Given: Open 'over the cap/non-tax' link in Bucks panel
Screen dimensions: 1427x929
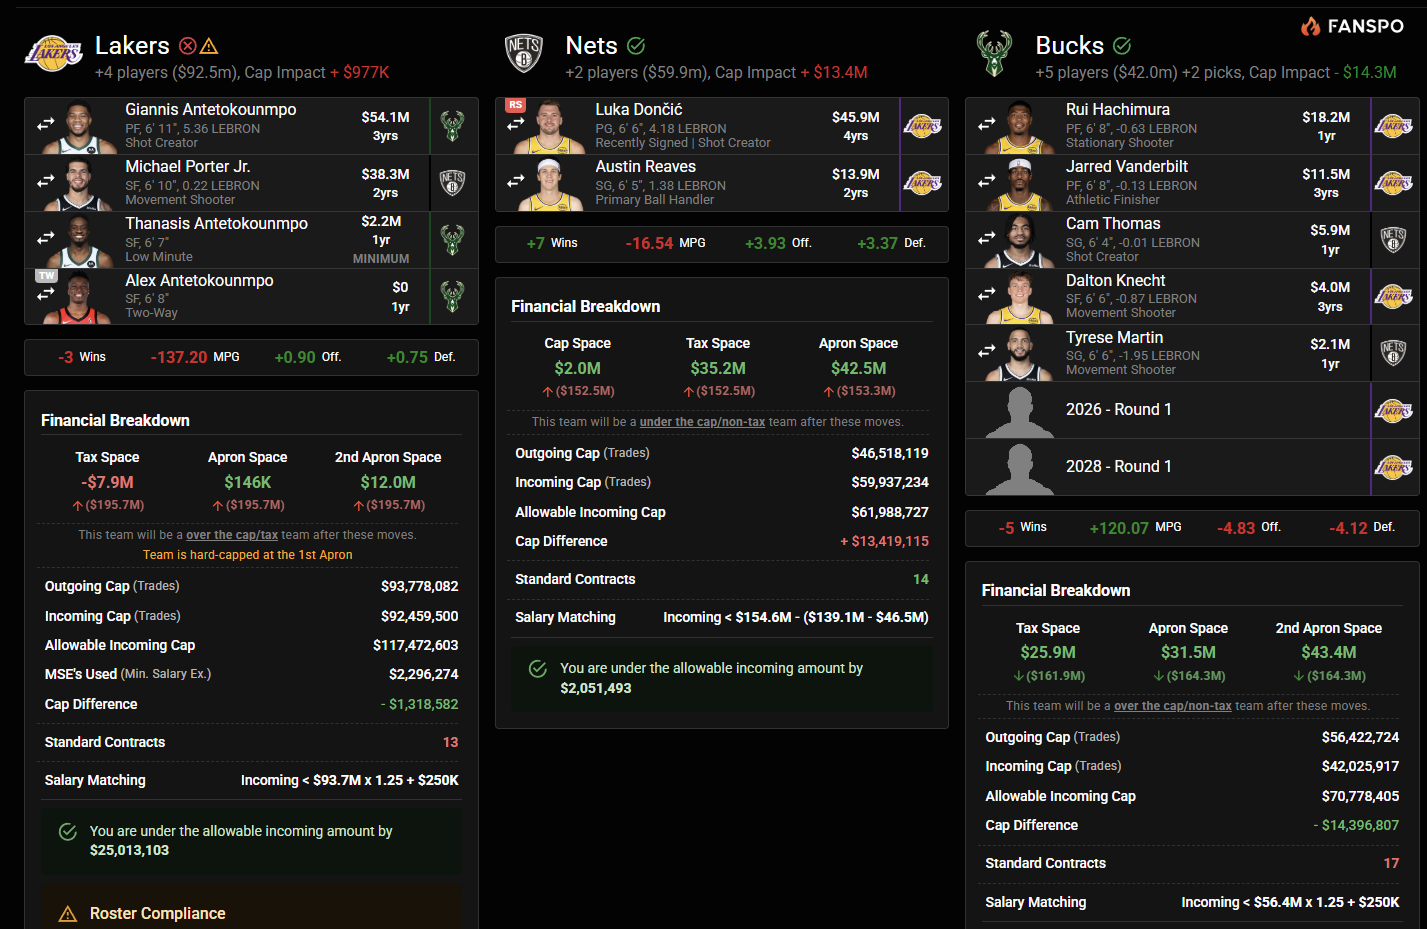Looking at the screenshot, I should tap(1173, 706).
